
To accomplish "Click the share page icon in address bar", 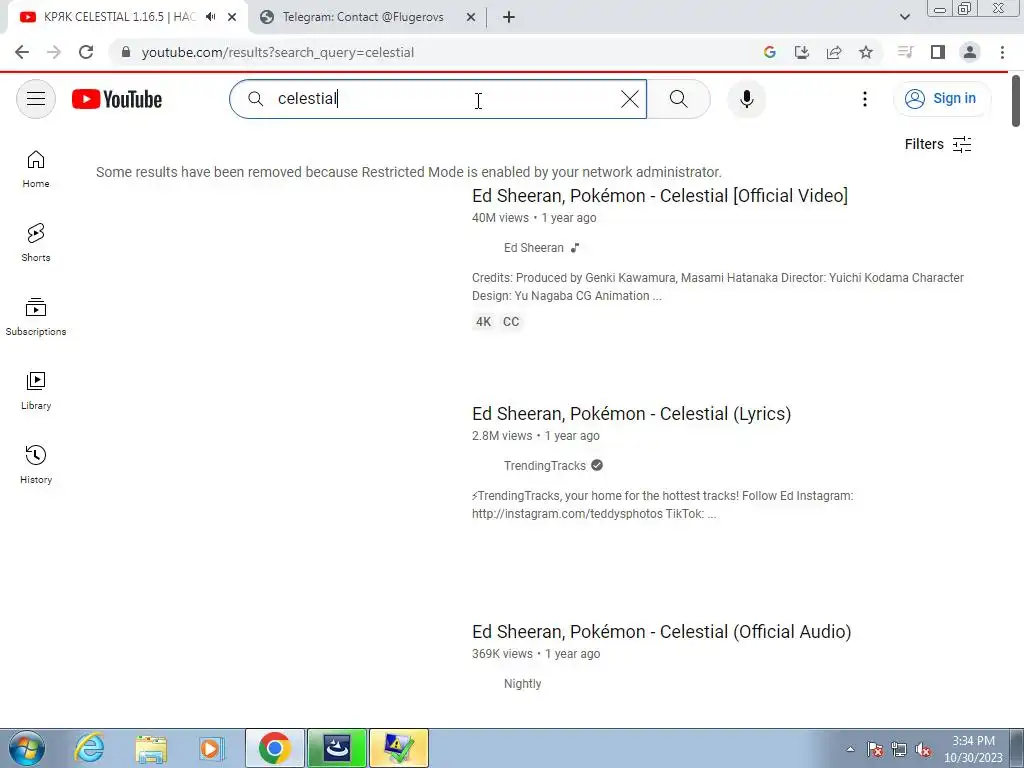I will click(834, 52).
